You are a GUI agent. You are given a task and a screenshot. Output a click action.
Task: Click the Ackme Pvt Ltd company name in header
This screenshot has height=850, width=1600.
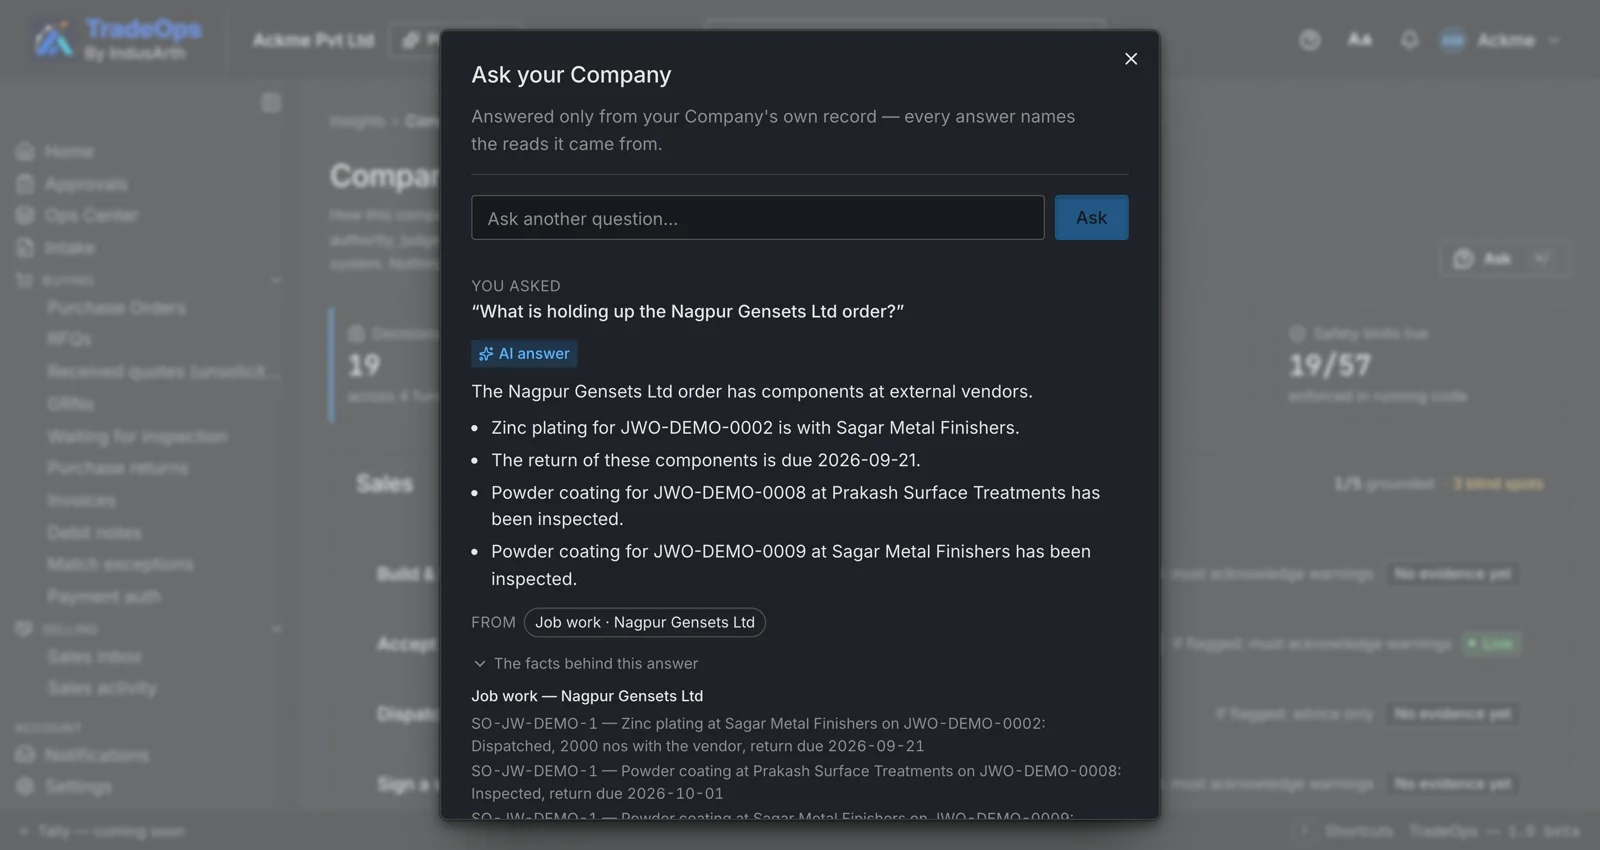pyautogui.click(x=313, y=40)
